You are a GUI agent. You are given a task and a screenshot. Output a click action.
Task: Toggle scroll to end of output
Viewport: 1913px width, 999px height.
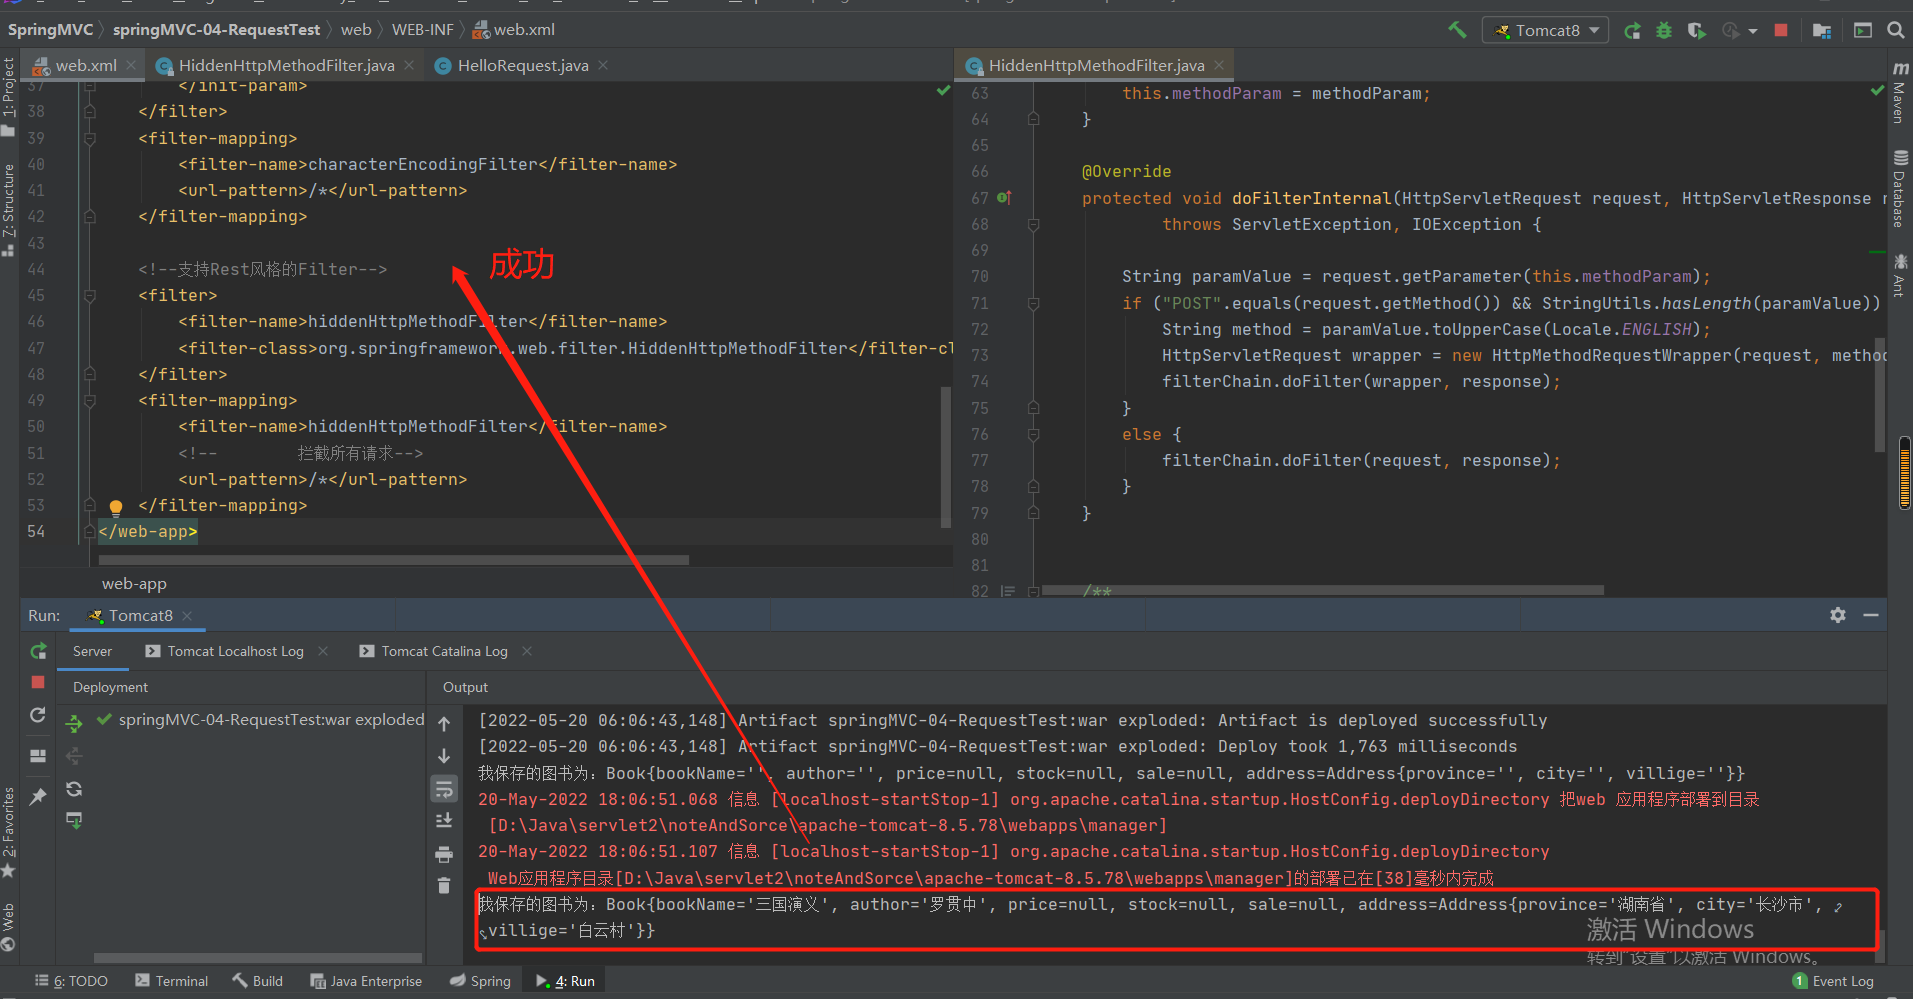click(x=444, y=821)
